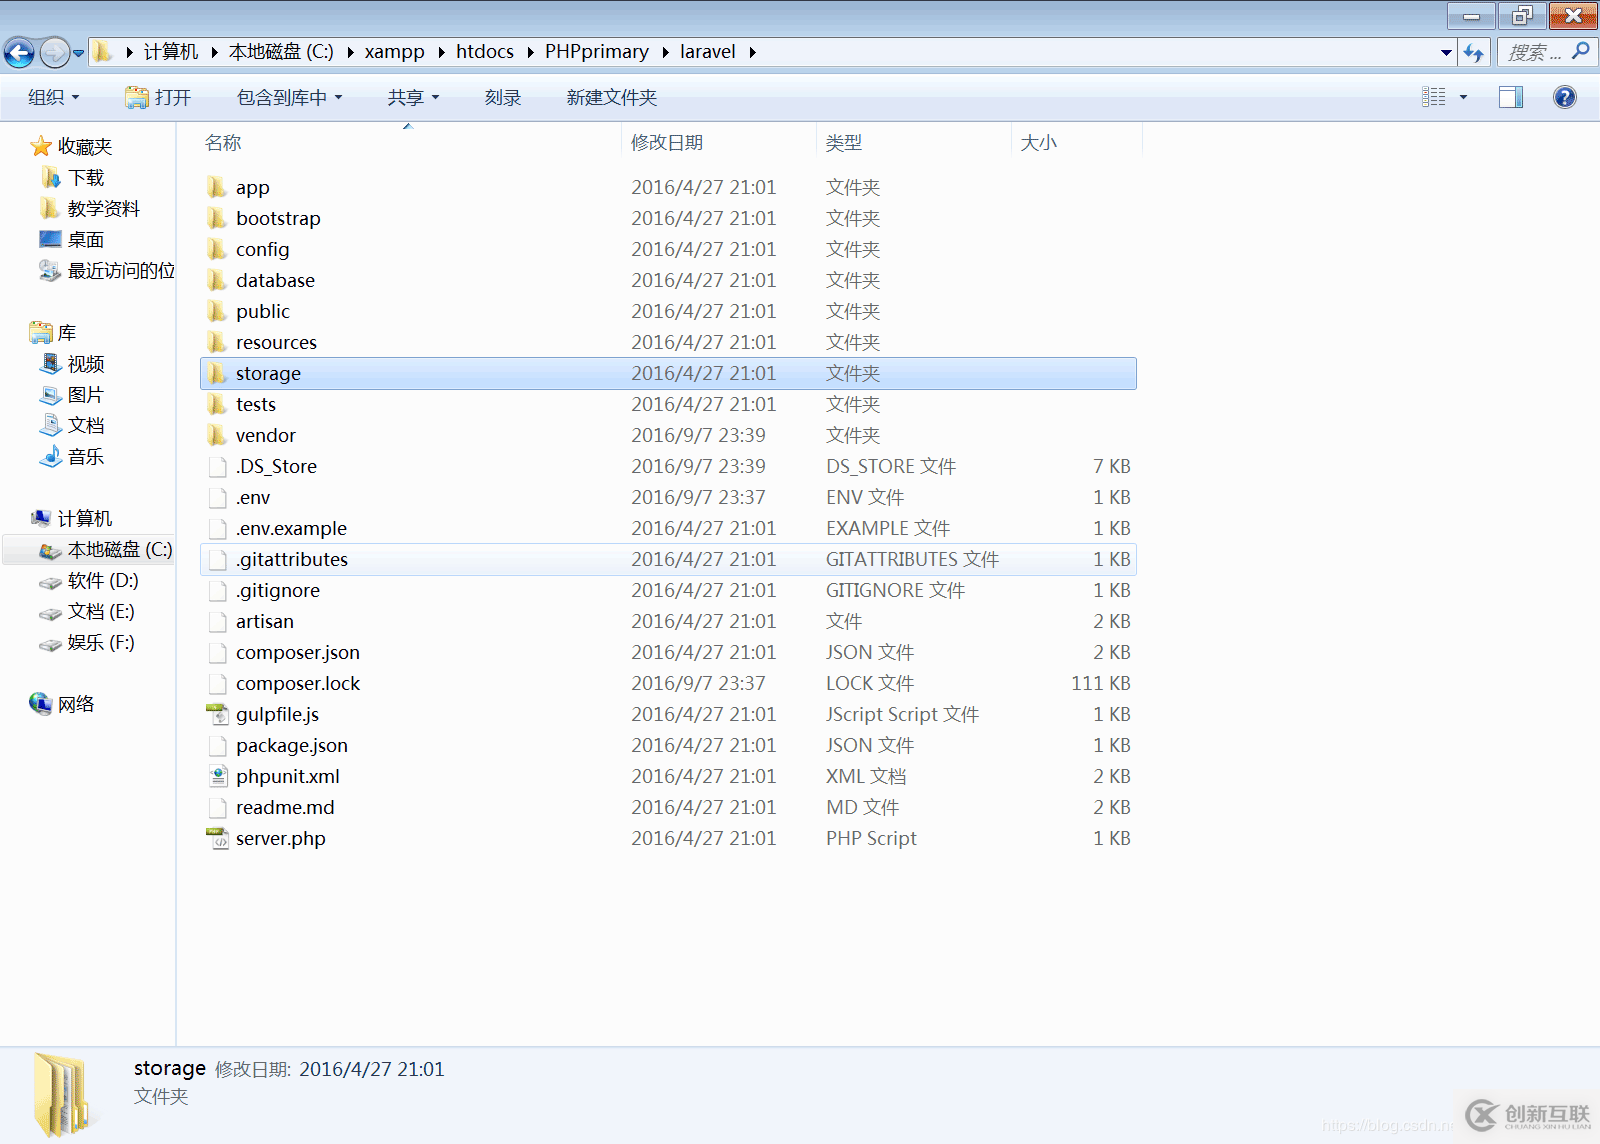Open the address bar history dropdown arrow

click(1446, 52)
